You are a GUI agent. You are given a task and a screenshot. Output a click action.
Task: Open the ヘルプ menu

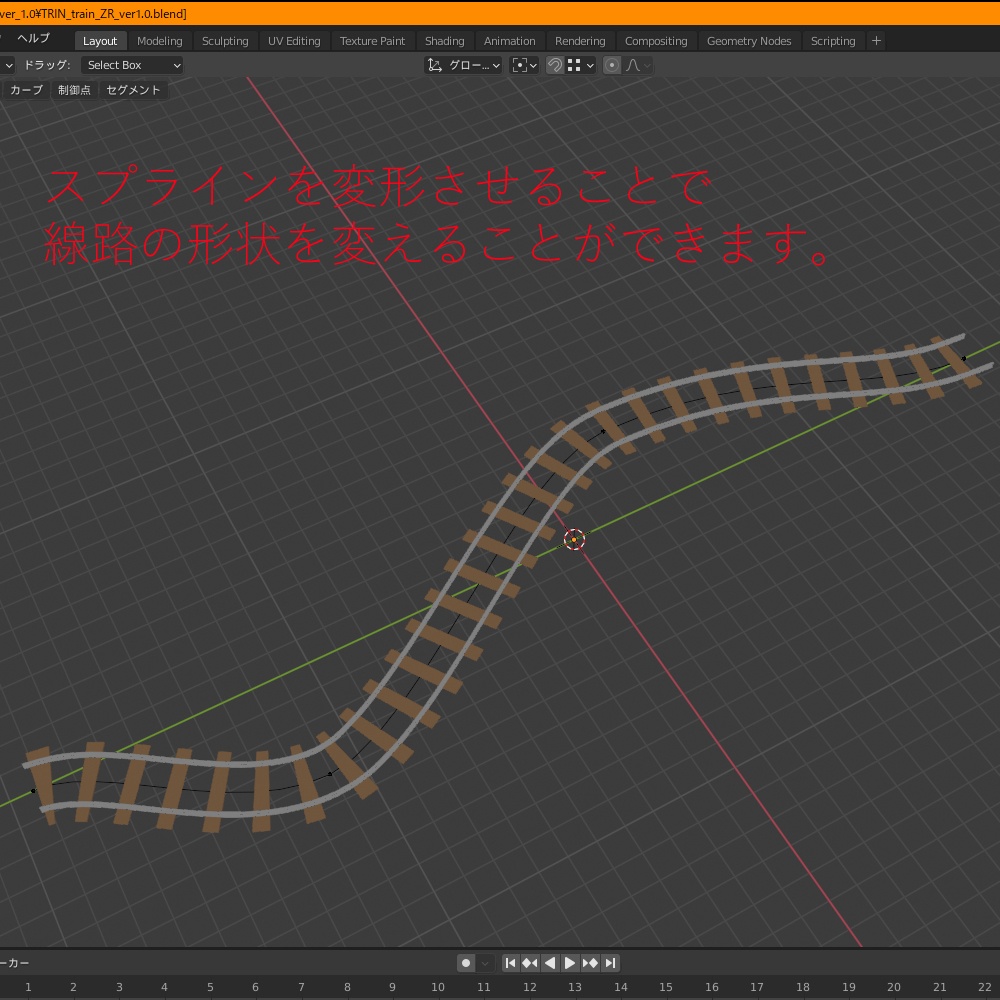tap(34, 38)
